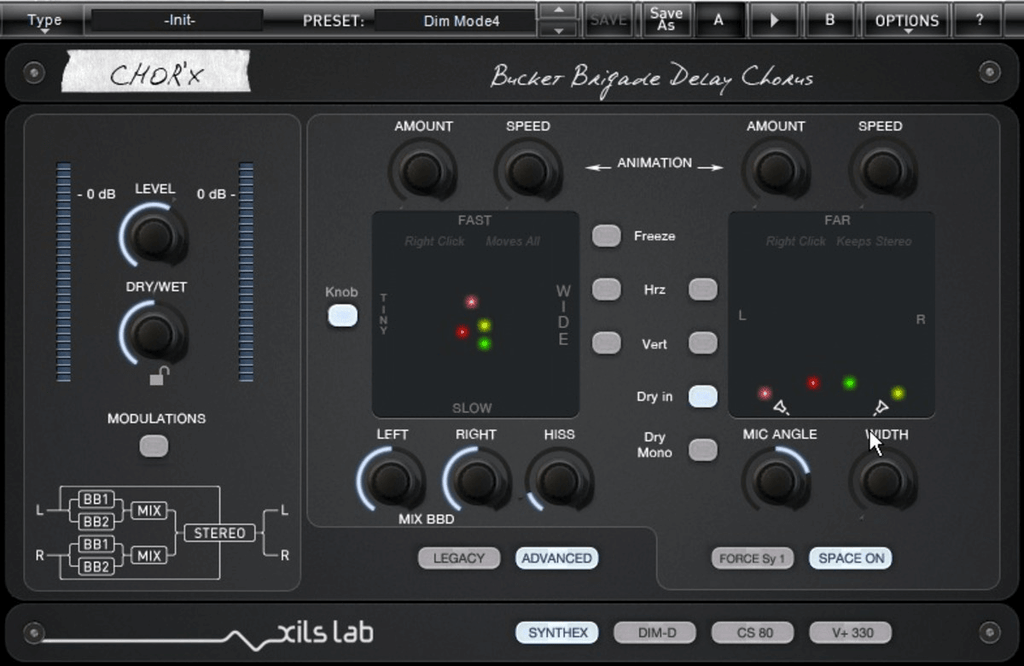Click the Save As button

665,20
